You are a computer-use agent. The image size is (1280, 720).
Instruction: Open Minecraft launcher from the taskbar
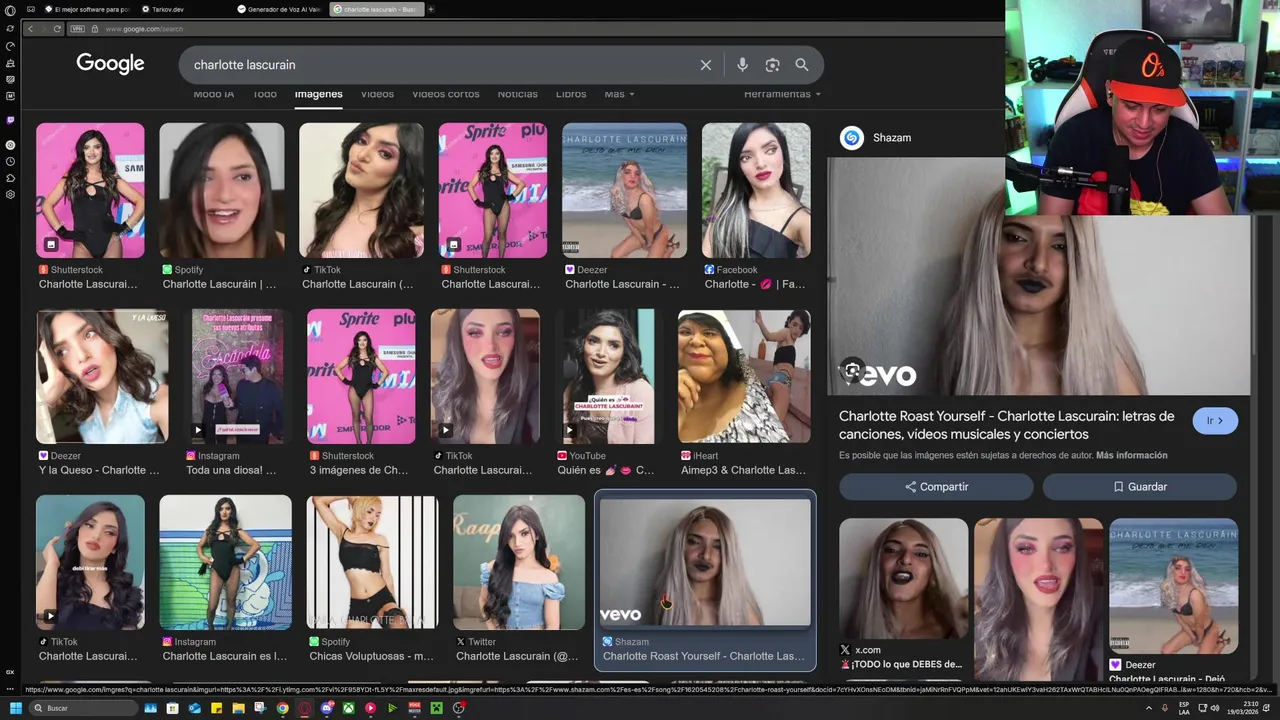coord(436,708)
